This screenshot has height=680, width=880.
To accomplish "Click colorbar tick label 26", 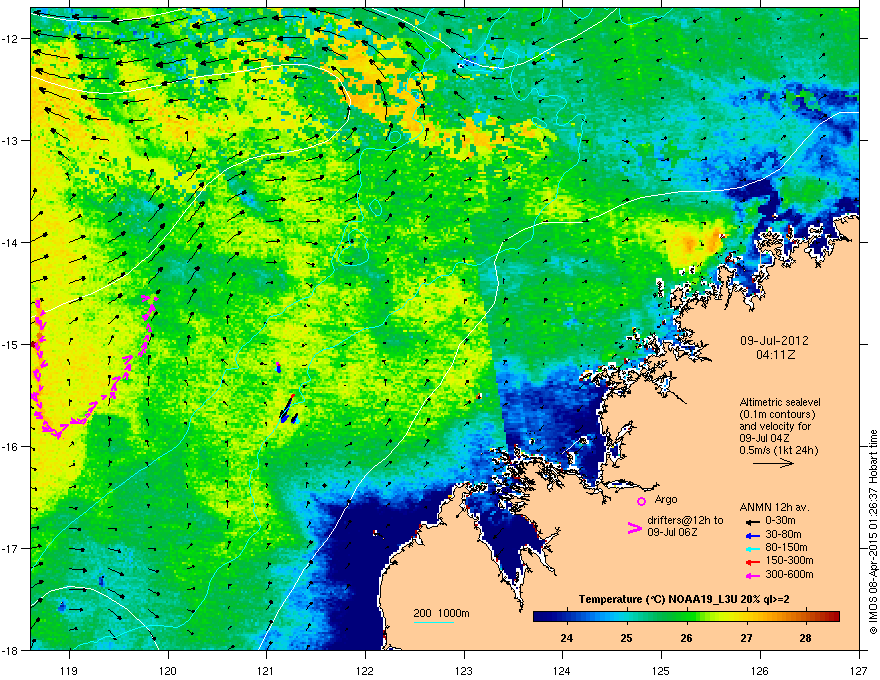I will point(686,638).
